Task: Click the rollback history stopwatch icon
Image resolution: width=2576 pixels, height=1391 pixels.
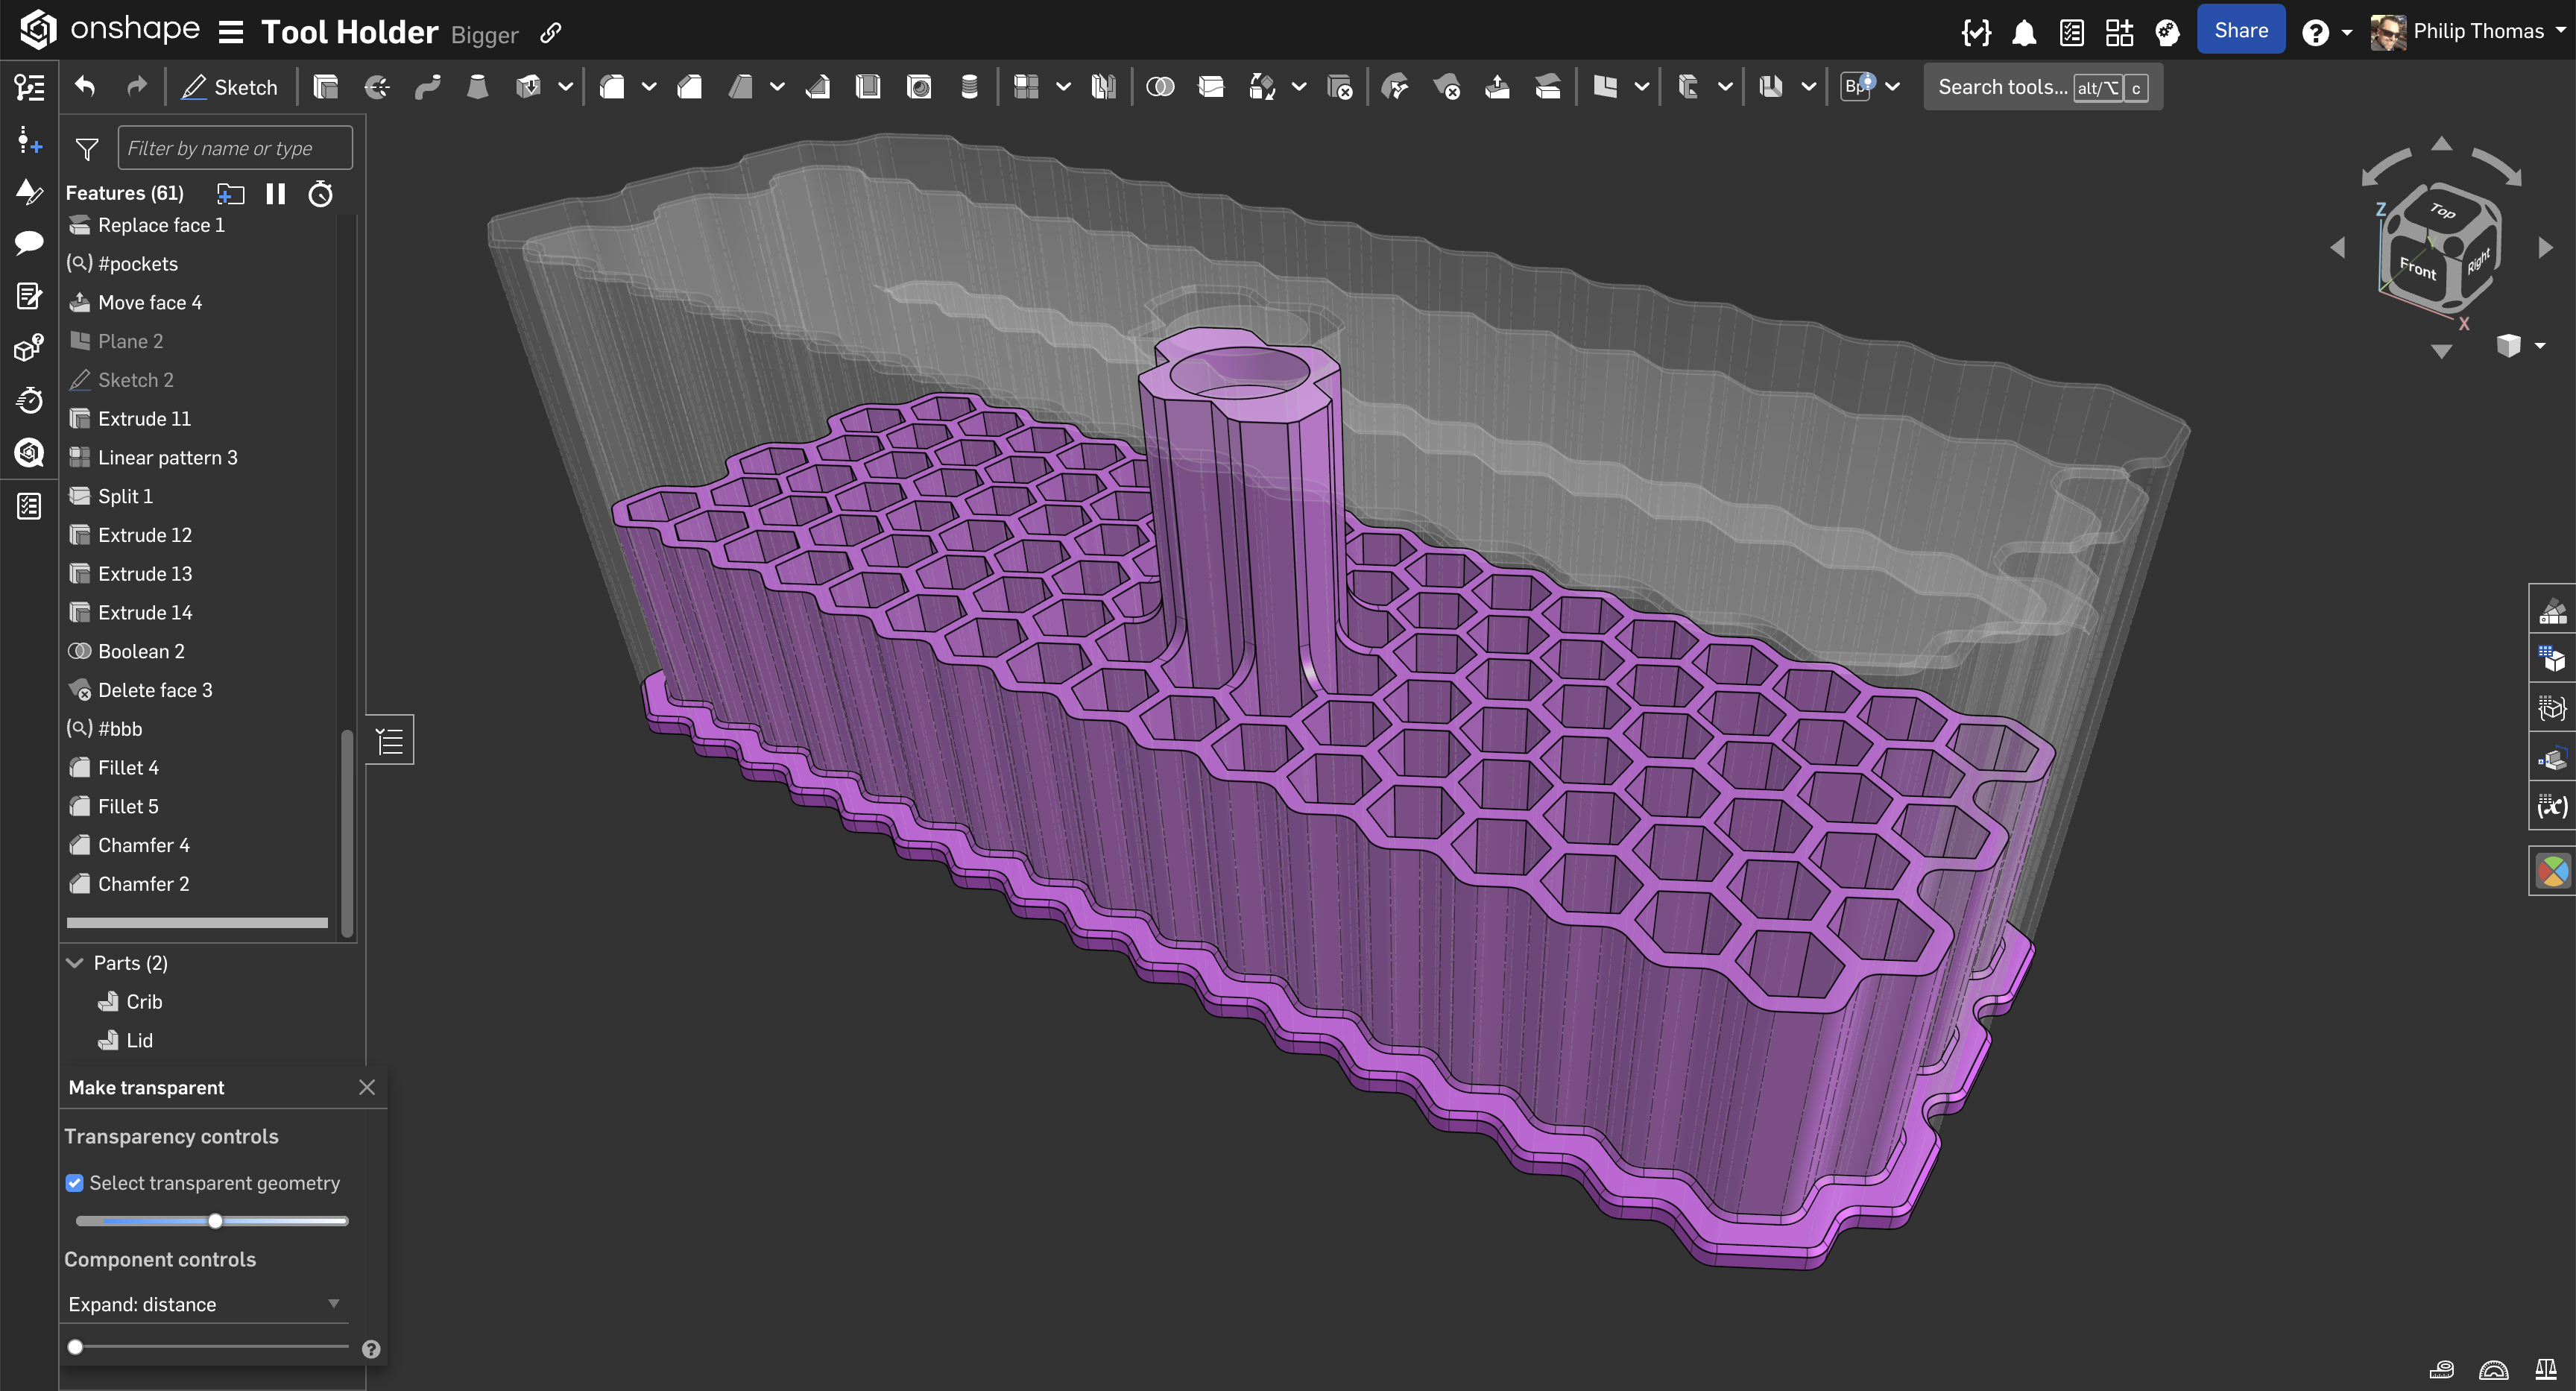Action: (x=320, y=193)
